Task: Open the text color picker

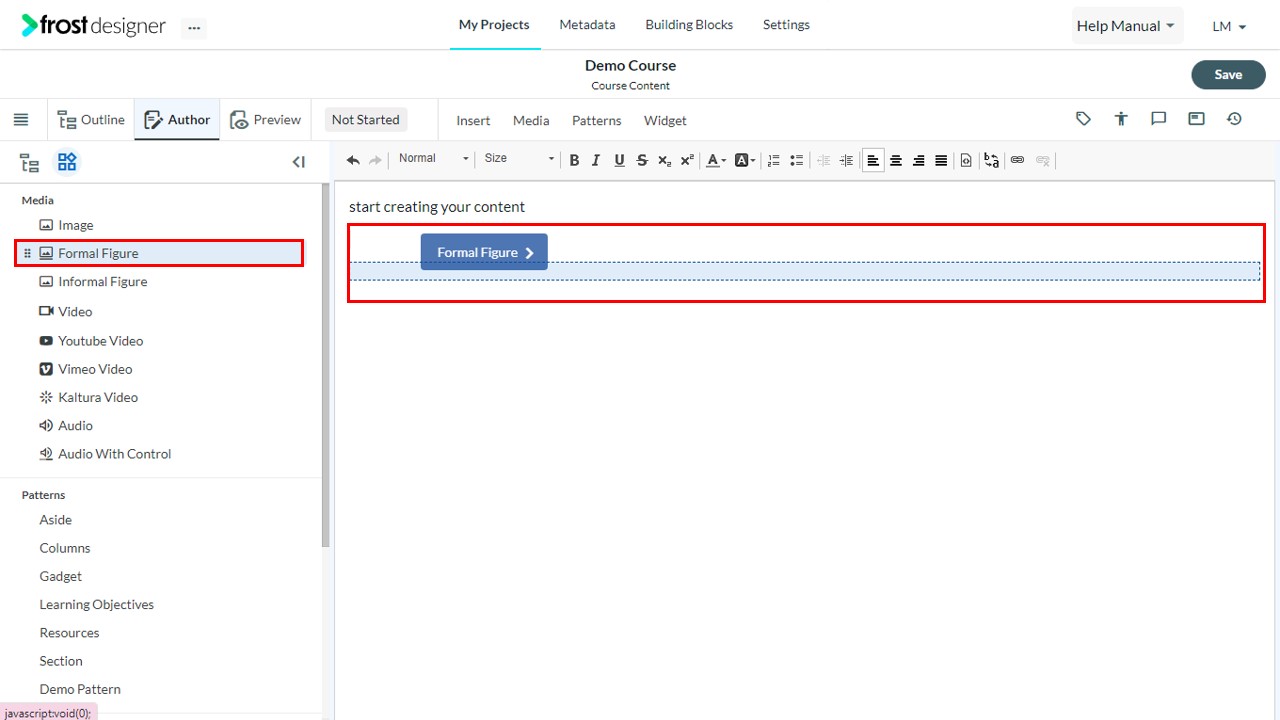Action: 716,160
